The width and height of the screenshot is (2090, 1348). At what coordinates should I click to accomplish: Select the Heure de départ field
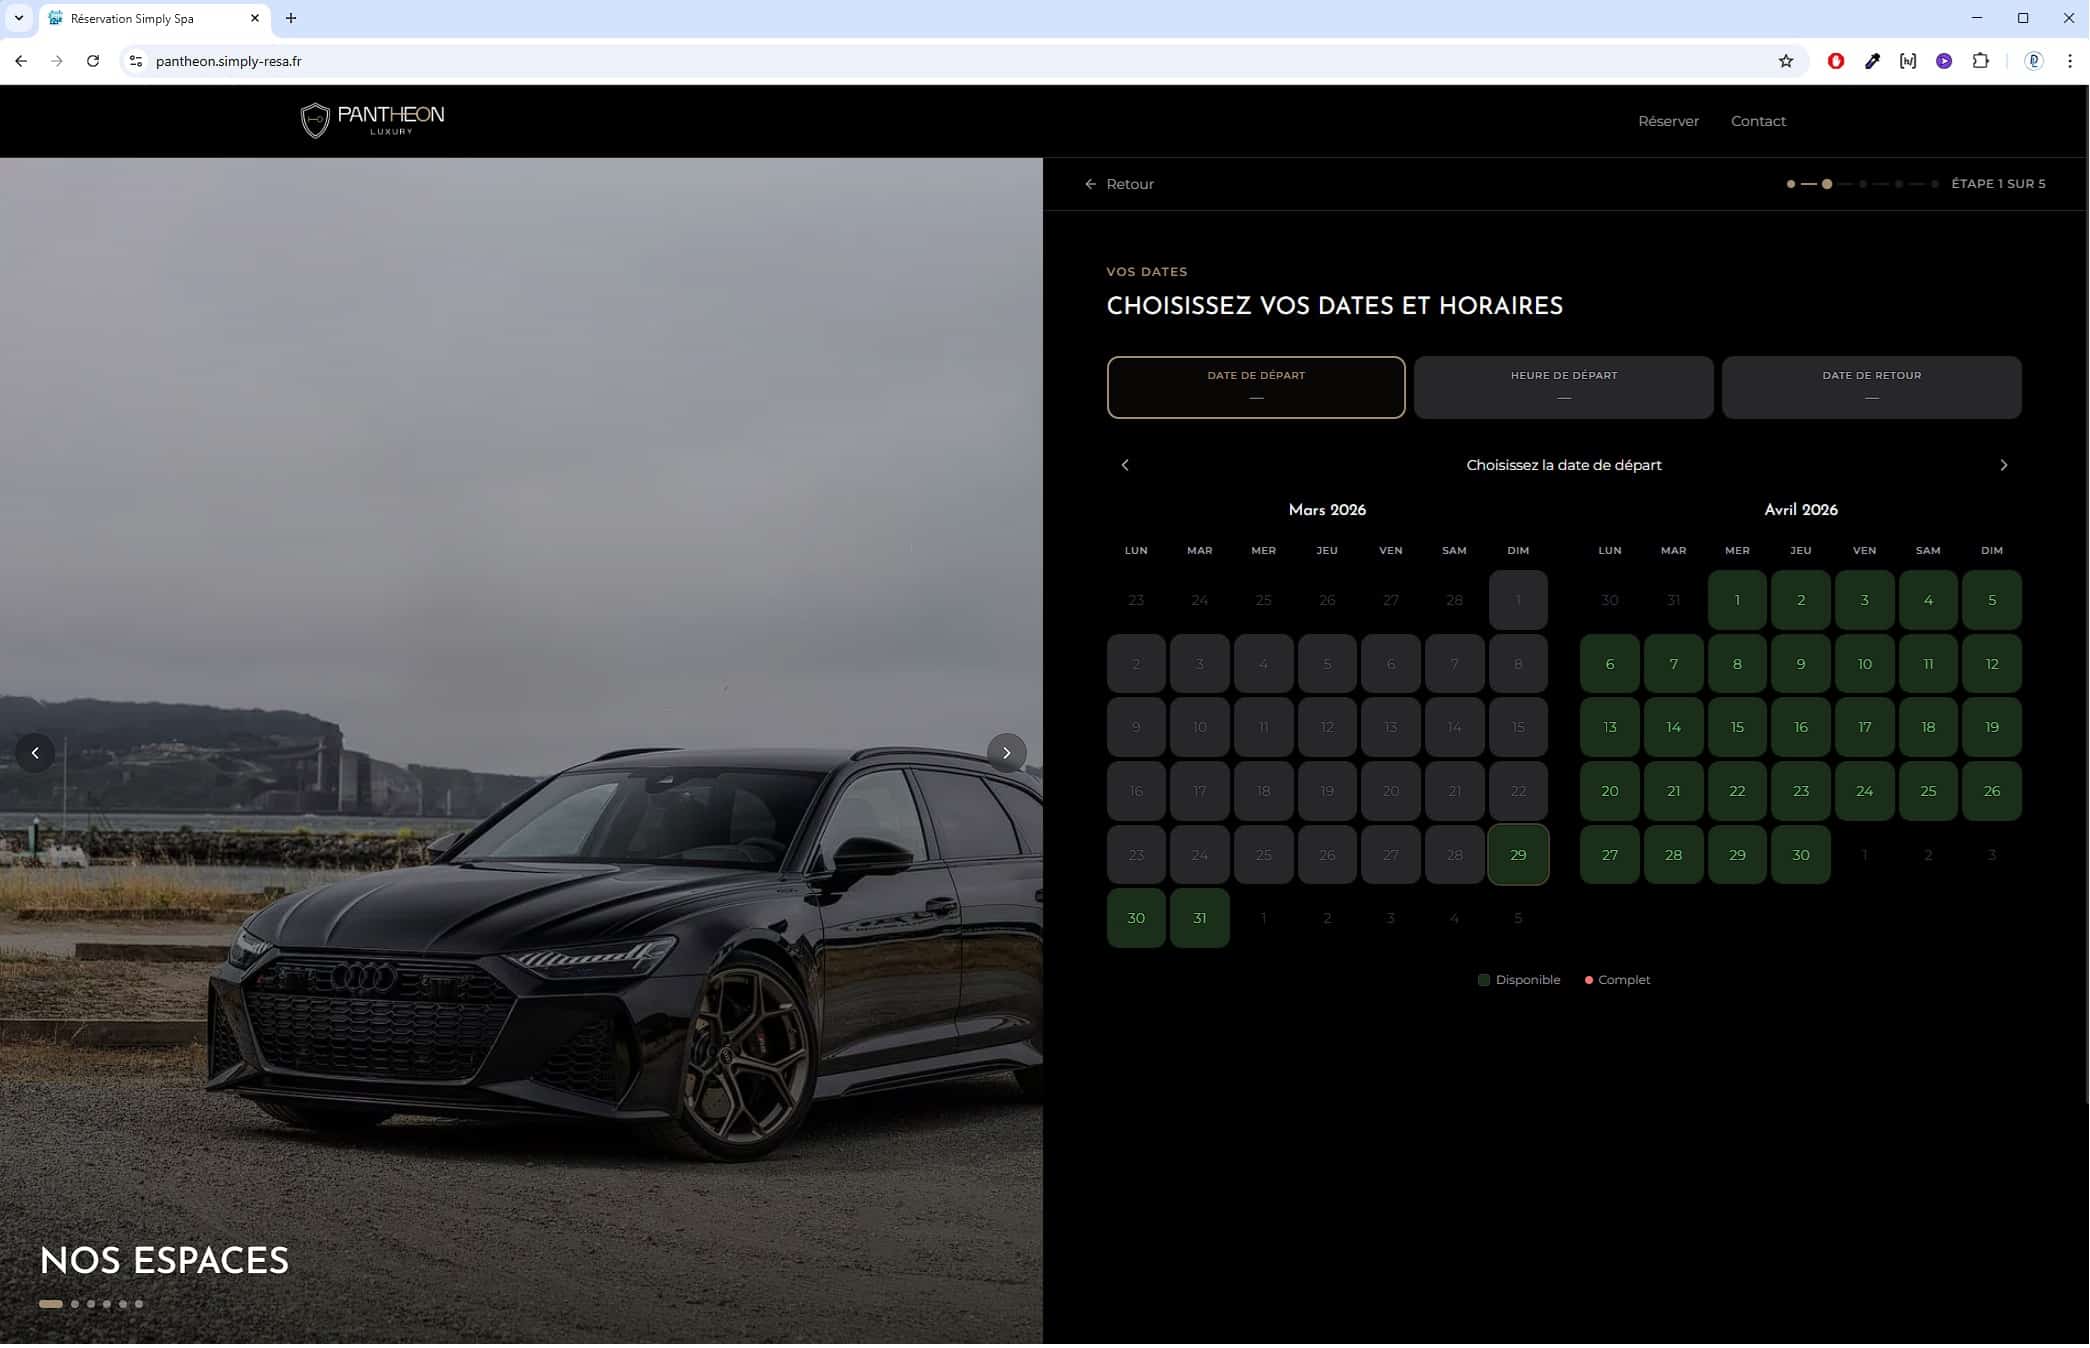(x=1563, y=387)
